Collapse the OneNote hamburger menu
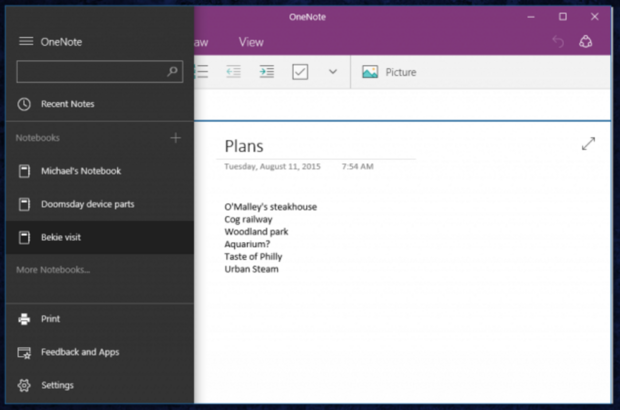The width and height of the screenshot is (620, 410). click(x=26, y=41)
